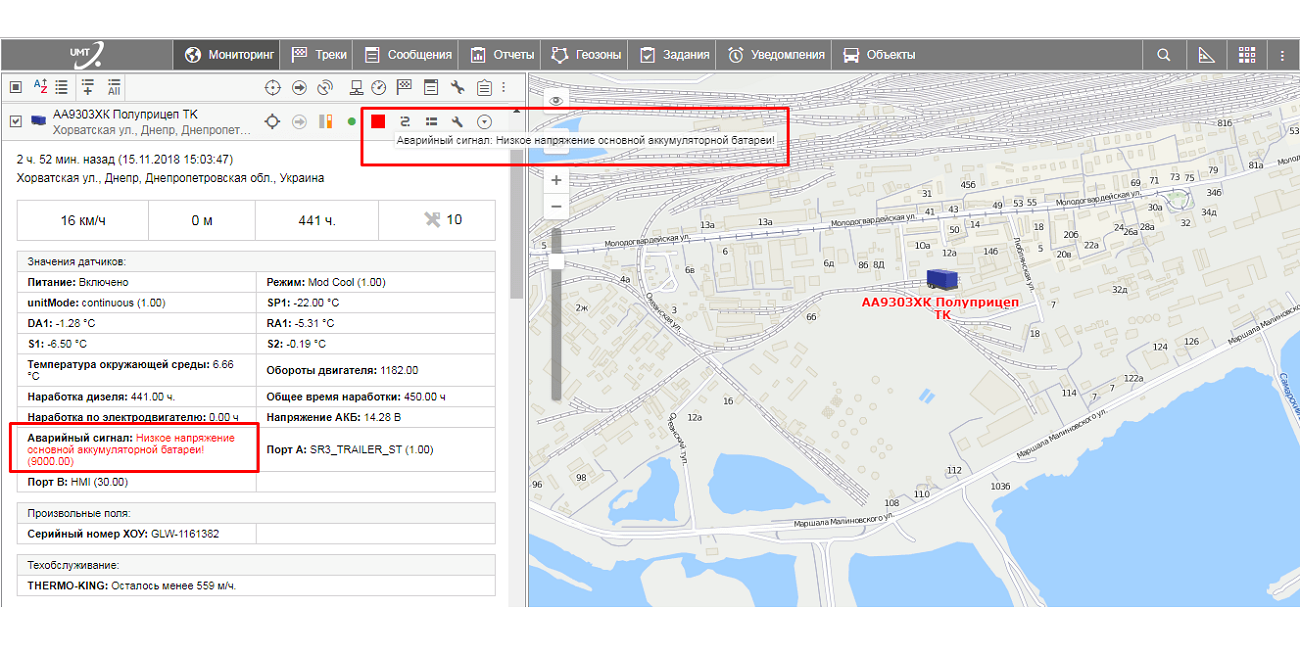Viewport: 1300px width, 655px height.
Task: Open the measuring ruler tool
Action: coord(1205,55)
